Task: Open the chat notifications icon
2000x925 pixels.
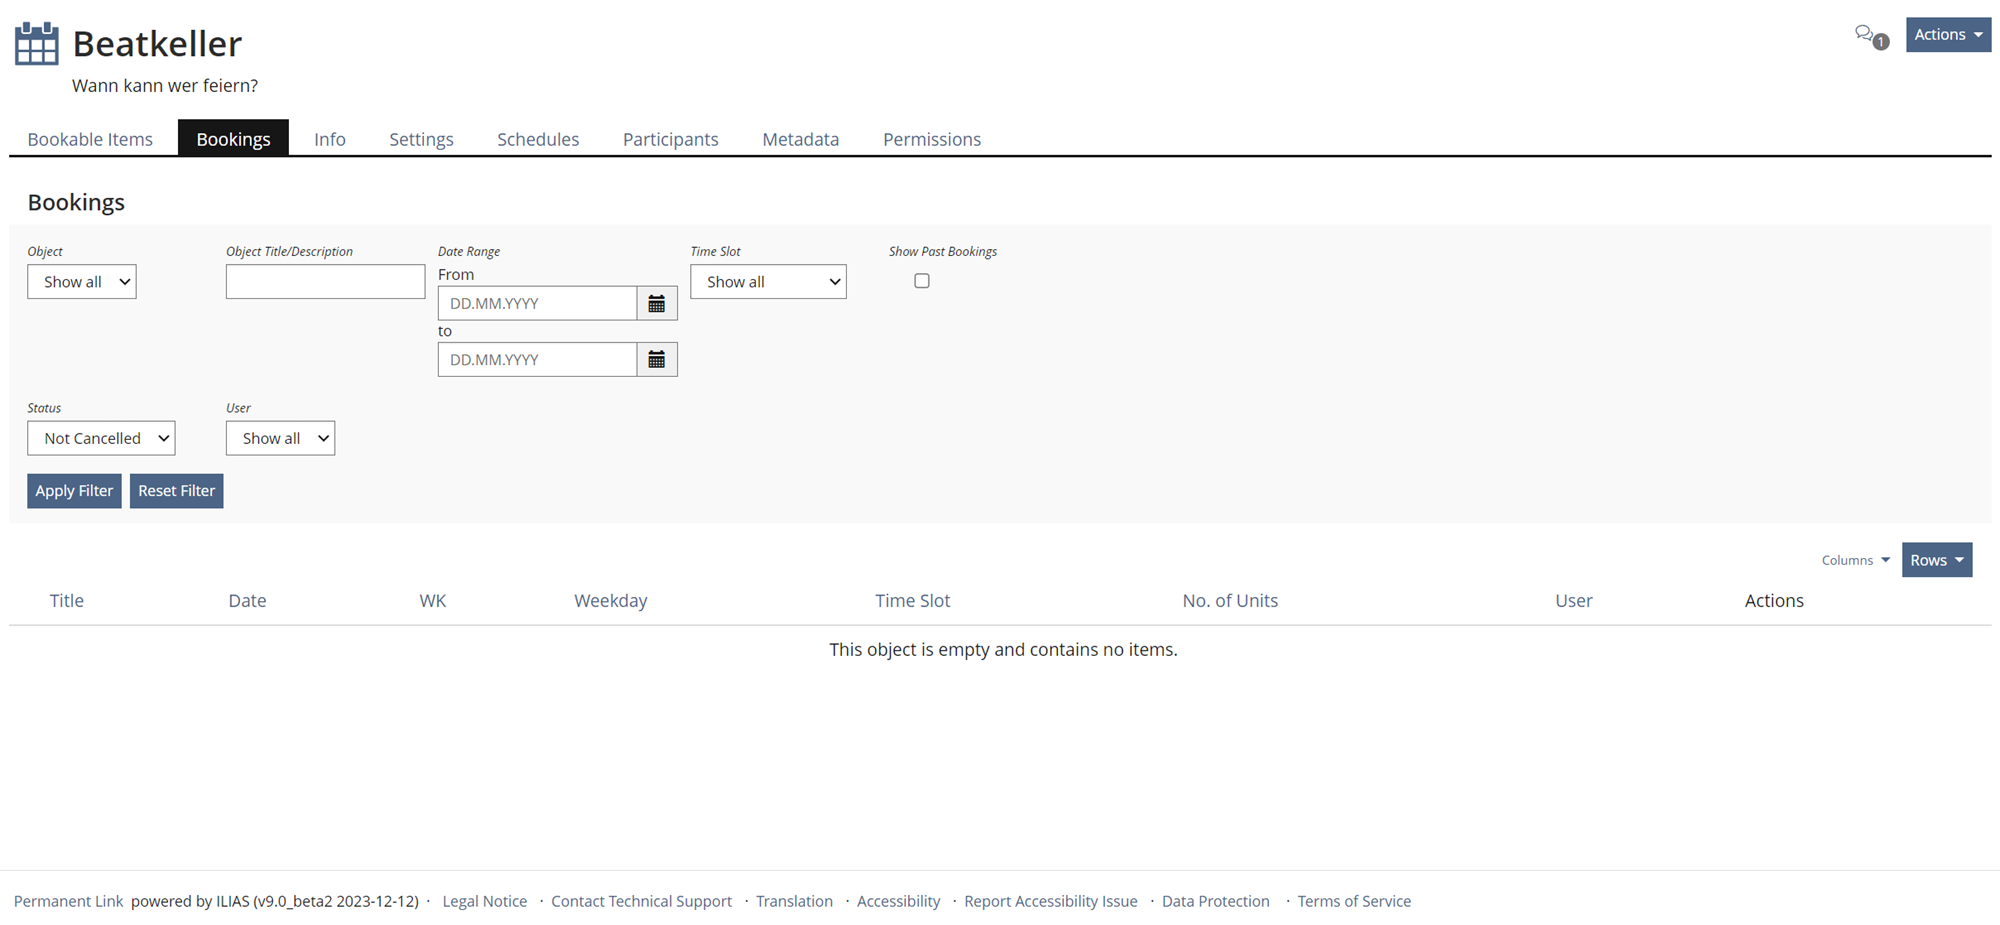Action: coord(1869,35)
